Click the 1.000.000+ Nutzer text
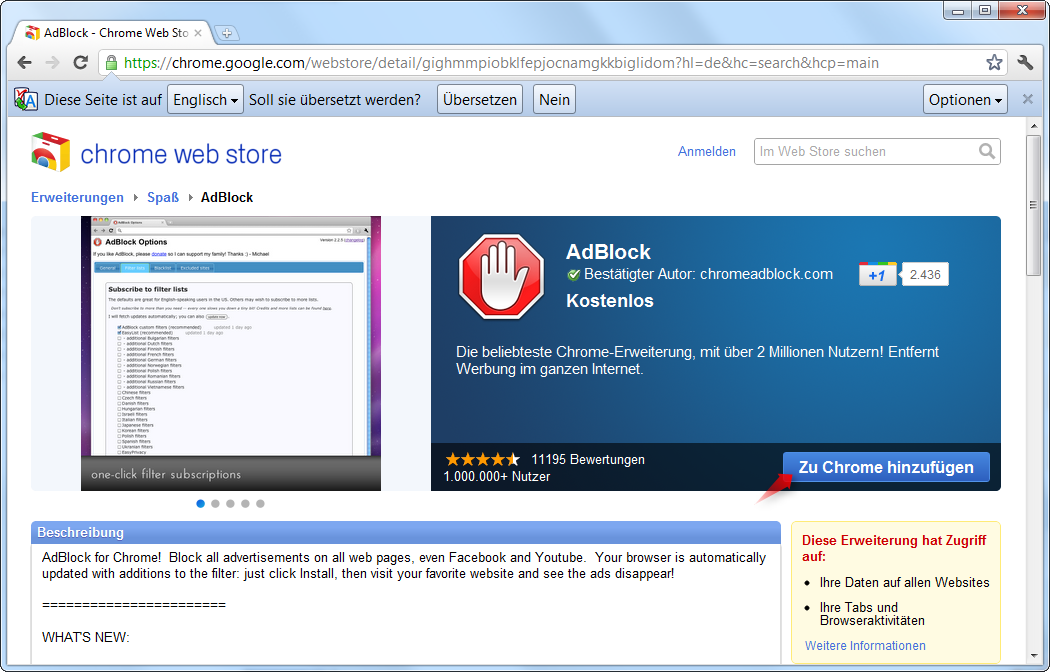1050x672 pixels. (x=497, y=477)
